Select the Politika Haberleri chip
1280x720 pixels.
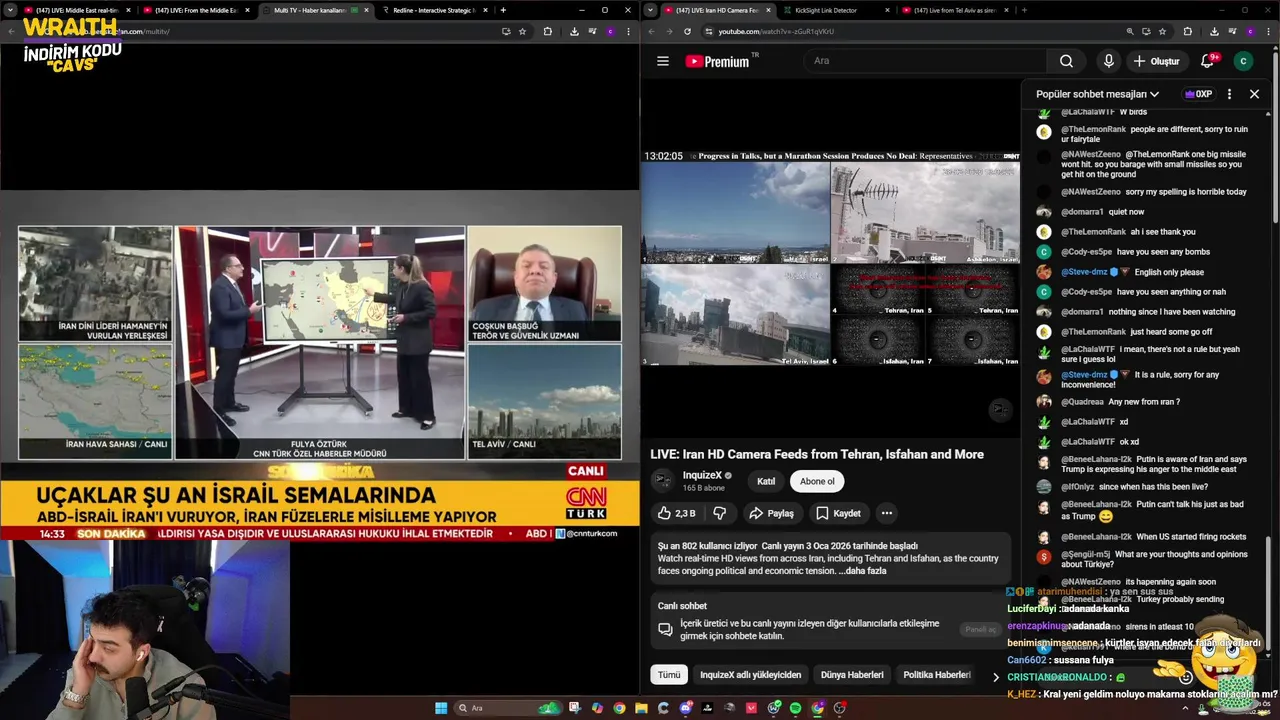937,675
